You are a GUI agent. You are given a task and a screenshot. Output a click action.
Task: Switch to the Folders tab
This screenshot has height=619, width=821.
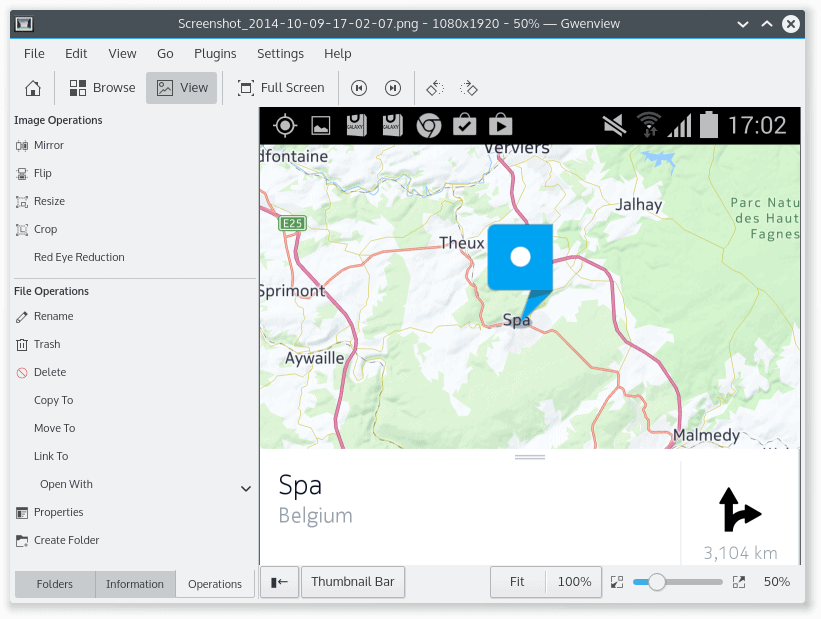coord(55,584)
